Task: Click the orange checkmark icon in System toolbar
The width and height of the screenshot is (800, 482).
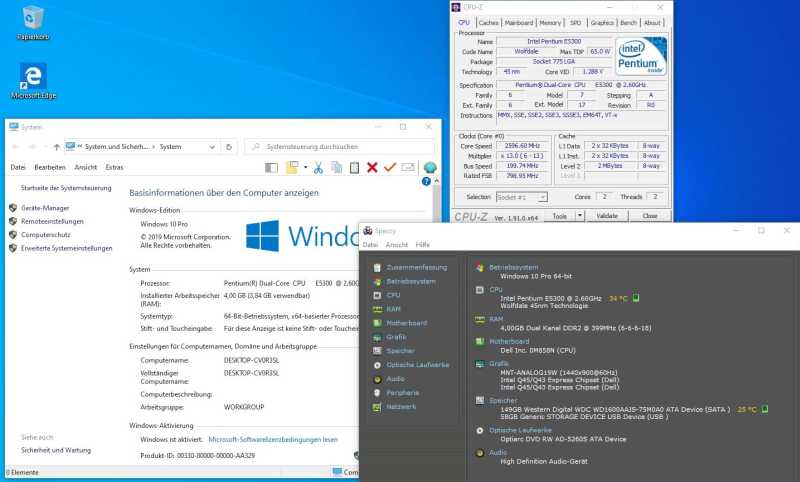Action: click(390, 167)
